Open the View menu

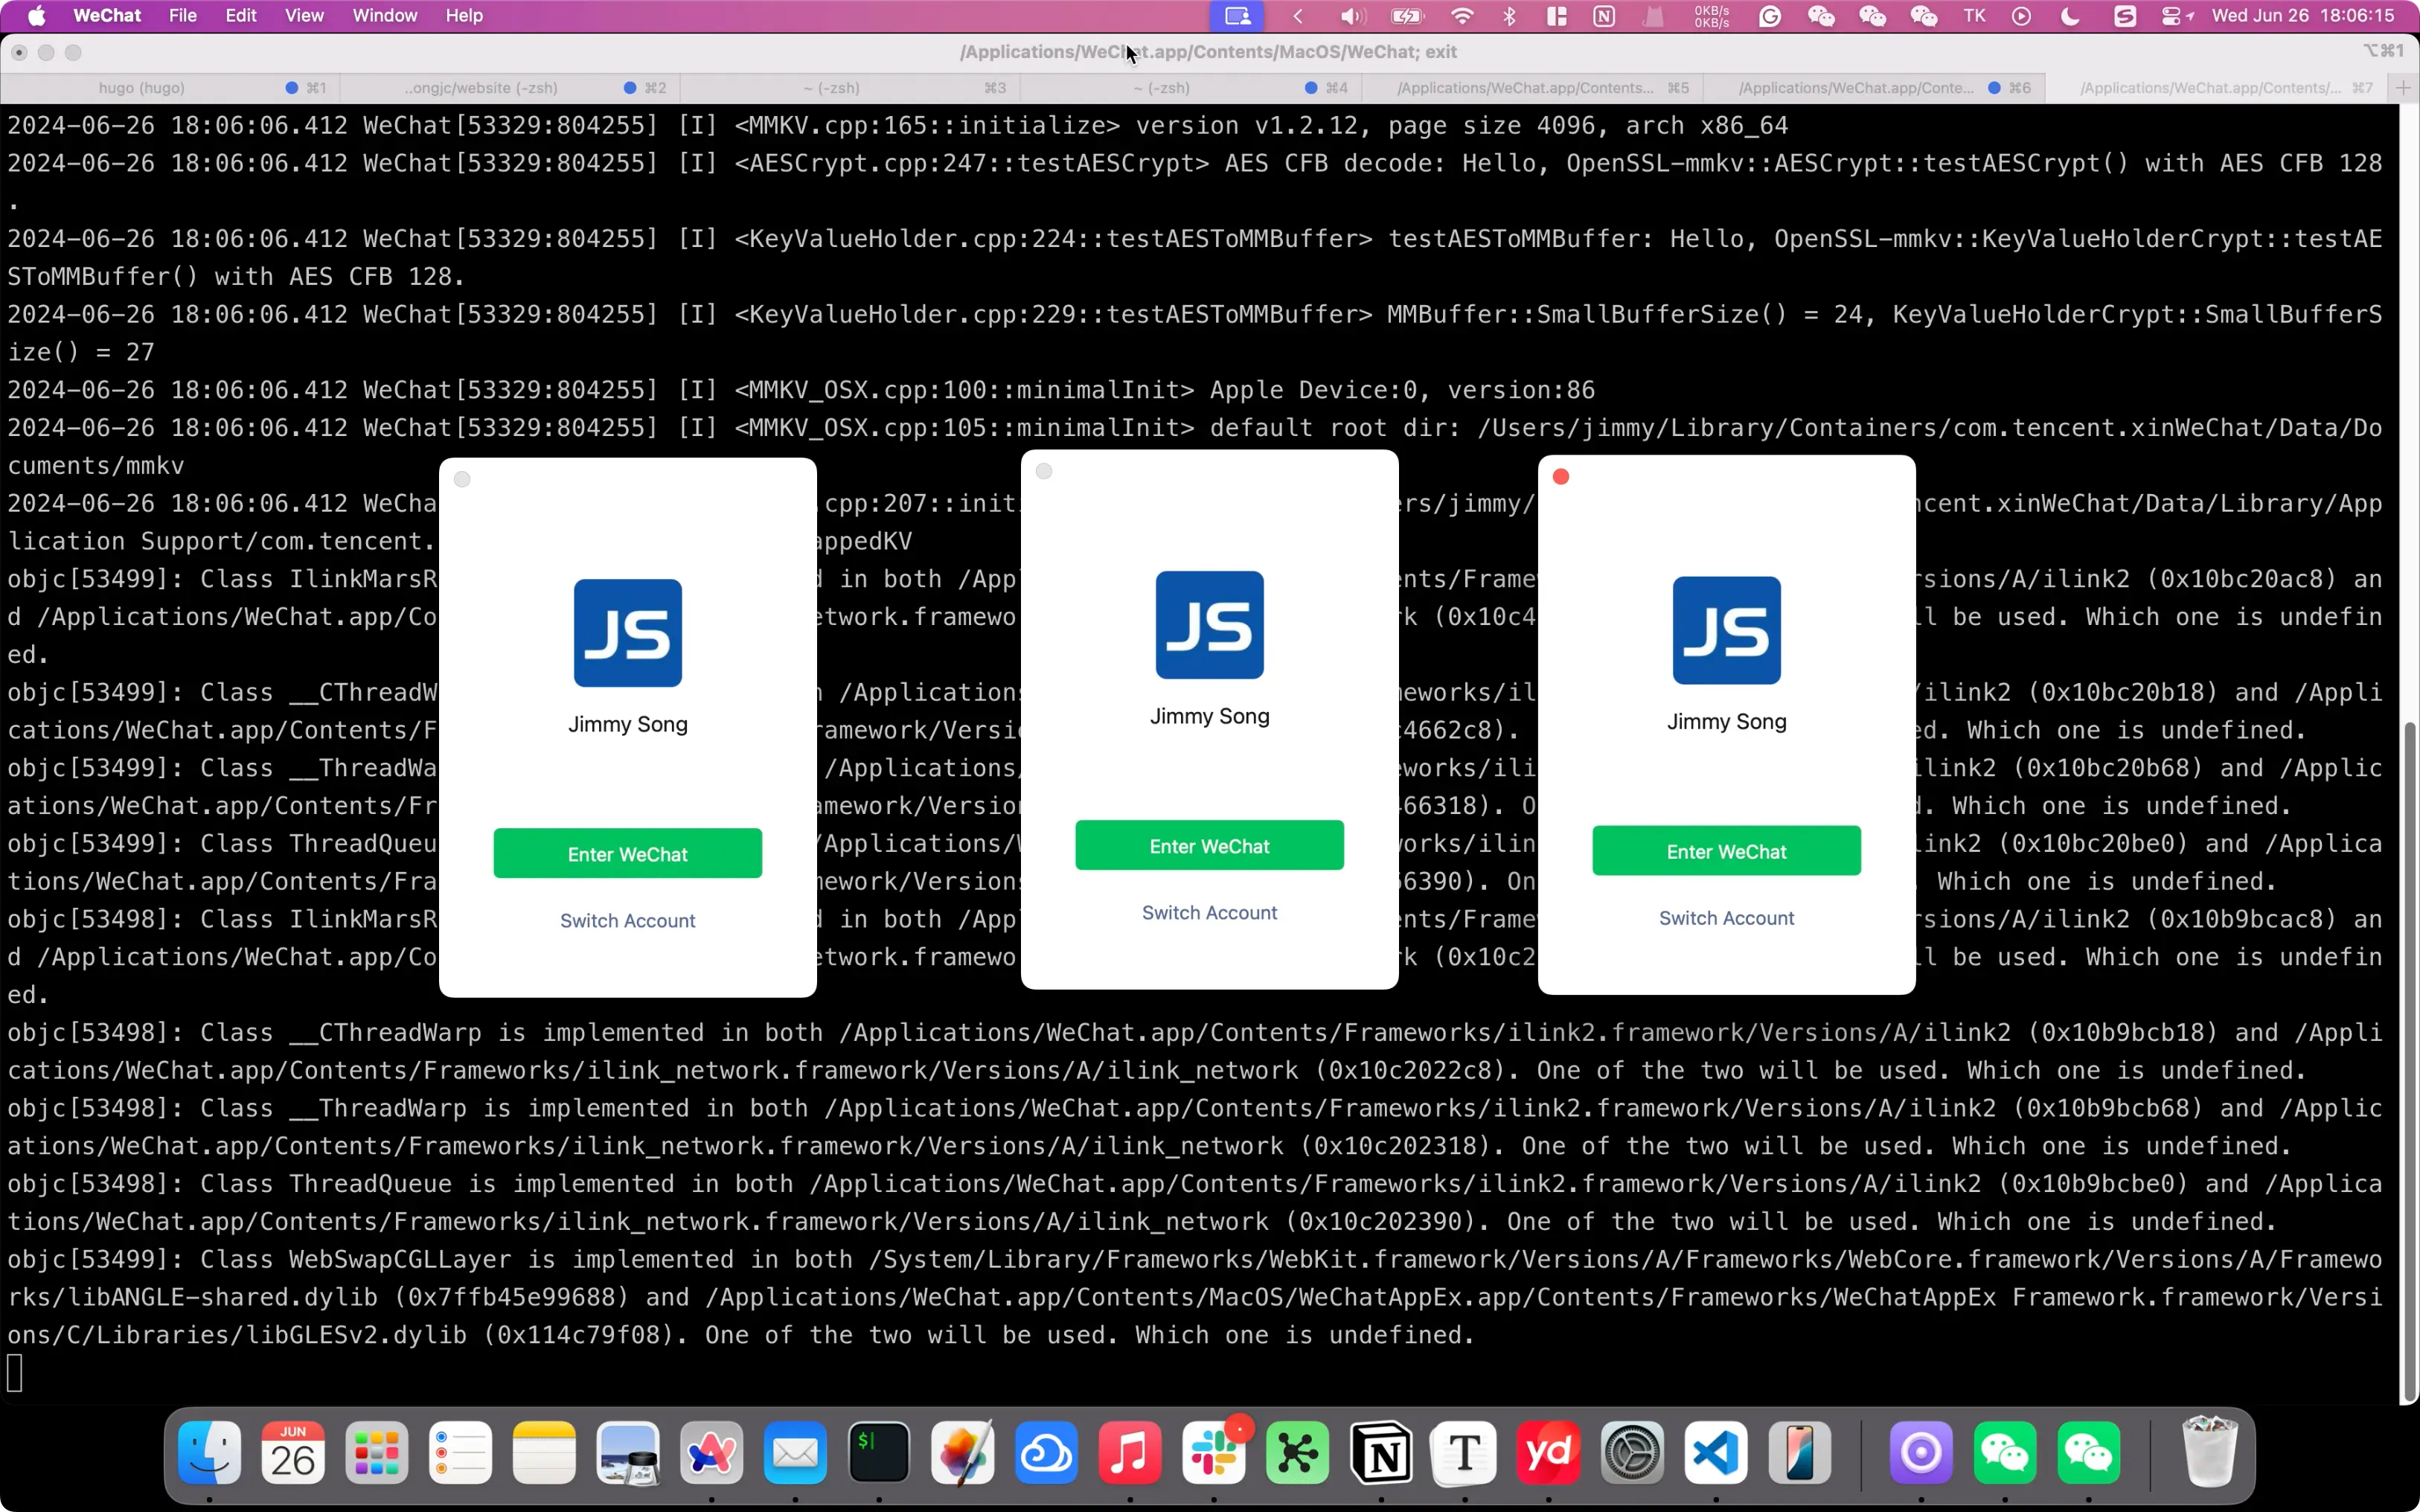pos(304,16)
